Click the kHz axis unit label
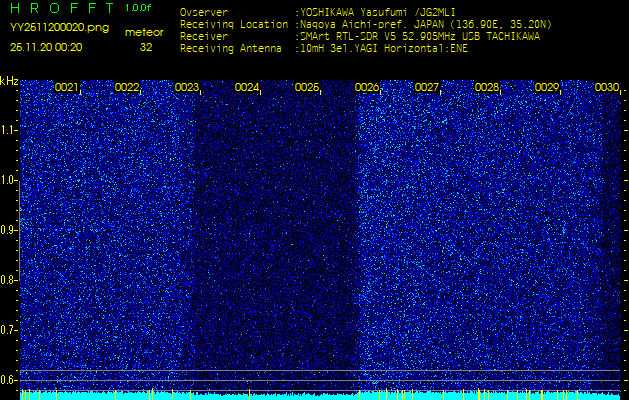The width and height of the screenshot is (629, 400). (x=9, y=81)
